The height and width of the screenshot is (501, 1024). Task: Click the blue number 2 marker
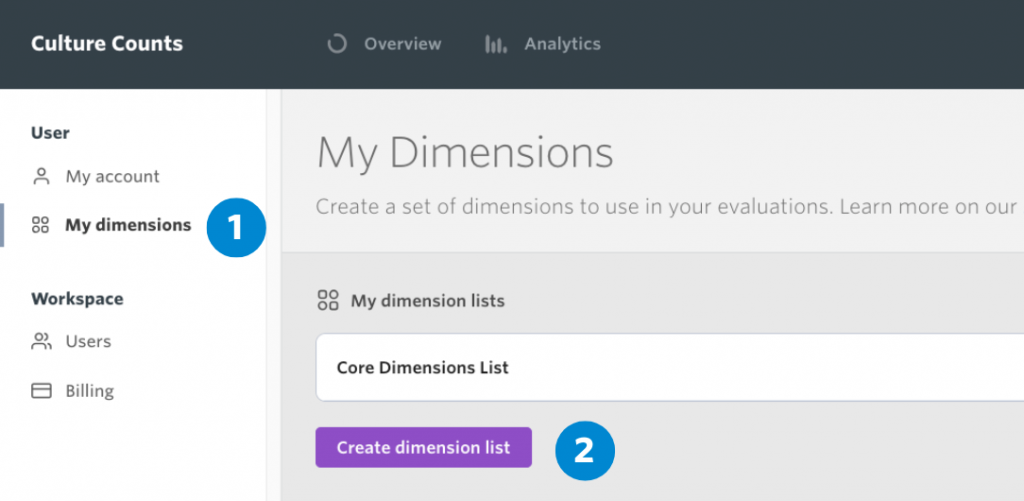click(584, 451)
